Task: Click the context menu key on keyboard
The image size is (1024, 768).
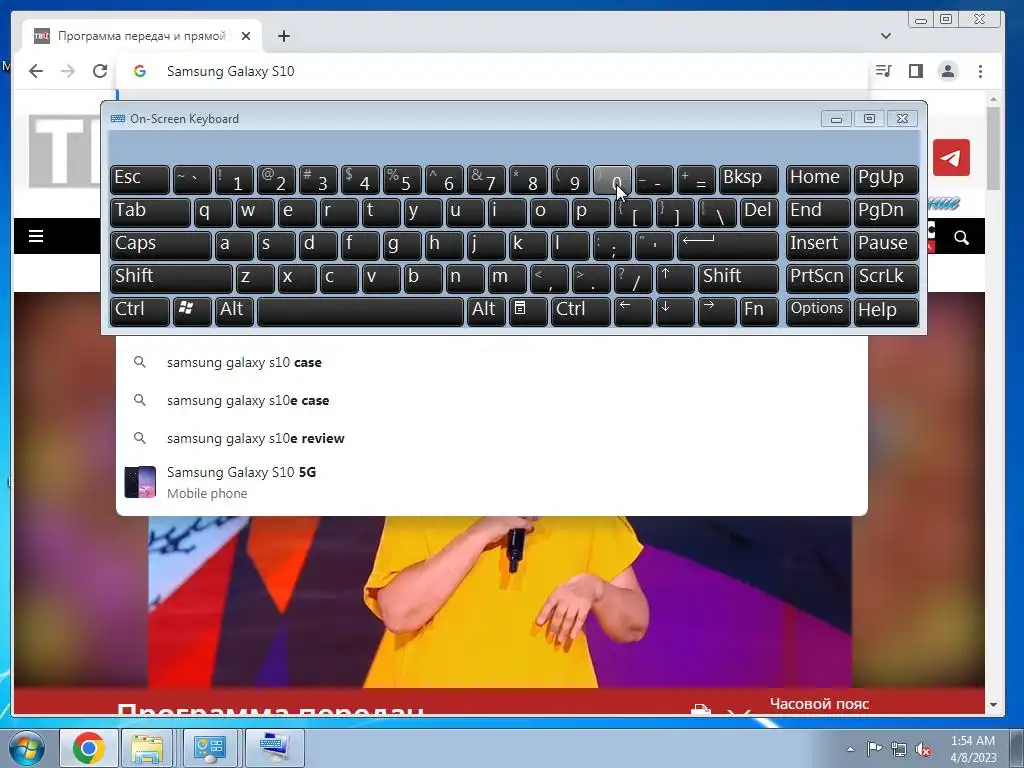Action: [x=528, y=311]
